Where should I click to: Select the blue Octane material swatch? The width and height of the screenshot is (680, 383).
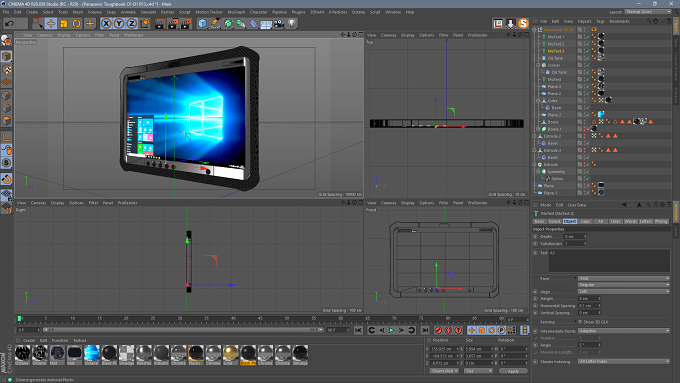click(x=92, y=354)
